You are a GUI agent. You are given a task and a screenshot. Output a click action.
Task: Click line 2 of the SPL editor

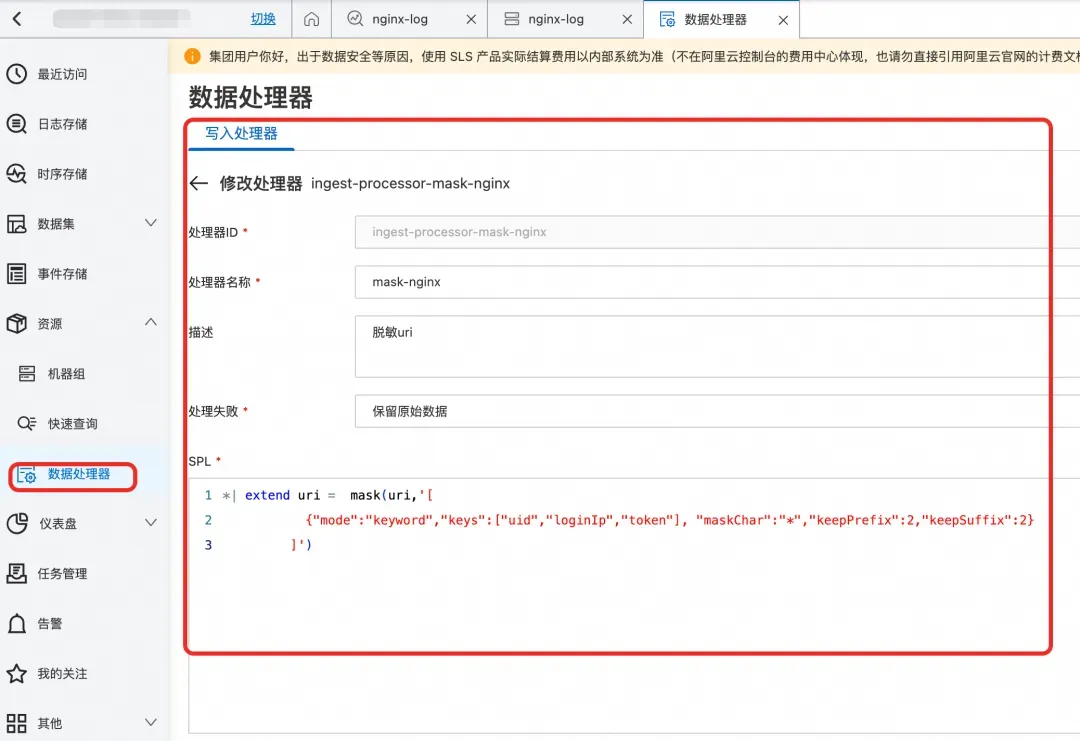669,520
